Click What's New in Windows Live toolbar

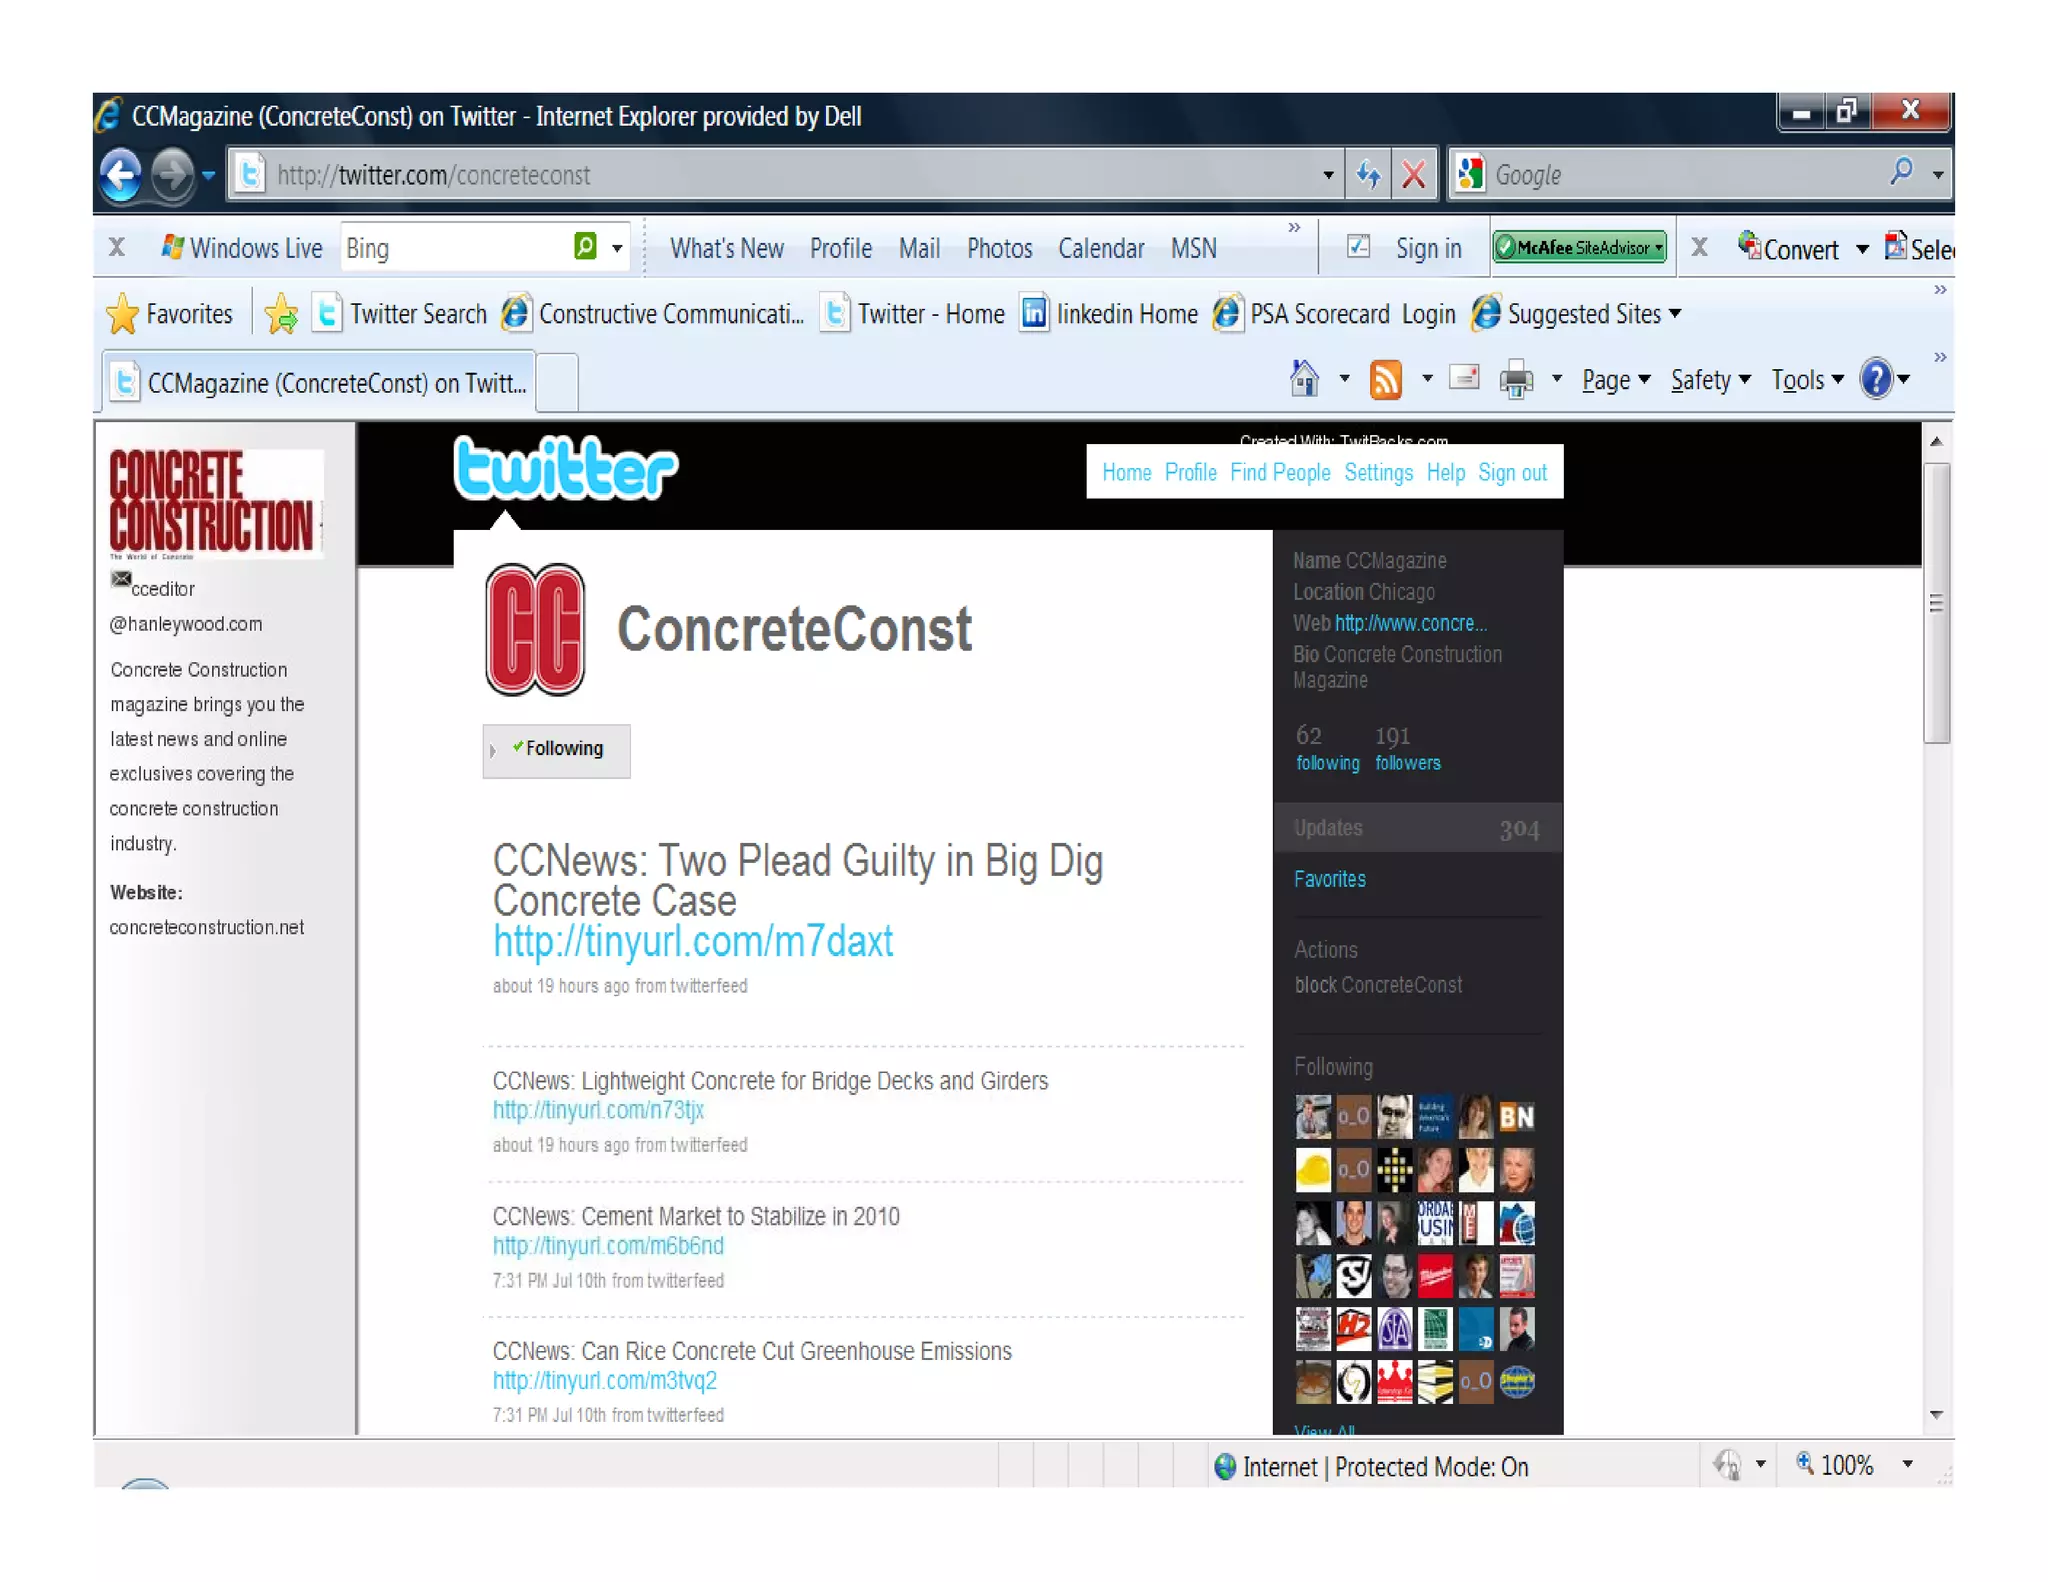coord(726,248)
